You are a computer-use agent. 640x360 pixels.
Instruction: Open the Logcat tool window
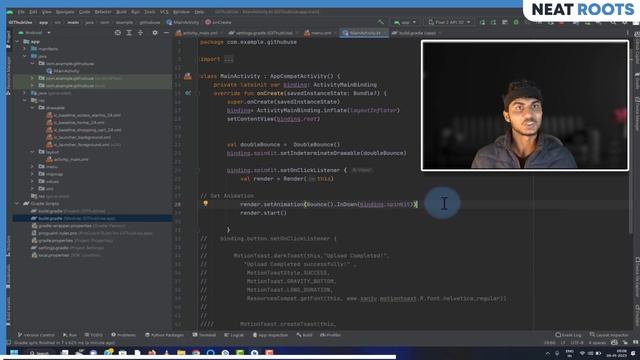click(234, 335)
